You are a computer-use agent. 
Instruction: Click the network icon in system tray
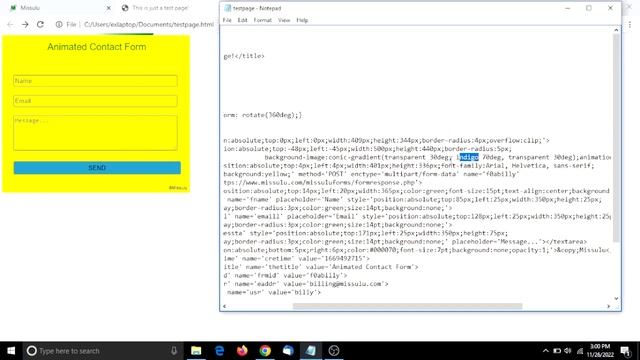coord(580,351)
